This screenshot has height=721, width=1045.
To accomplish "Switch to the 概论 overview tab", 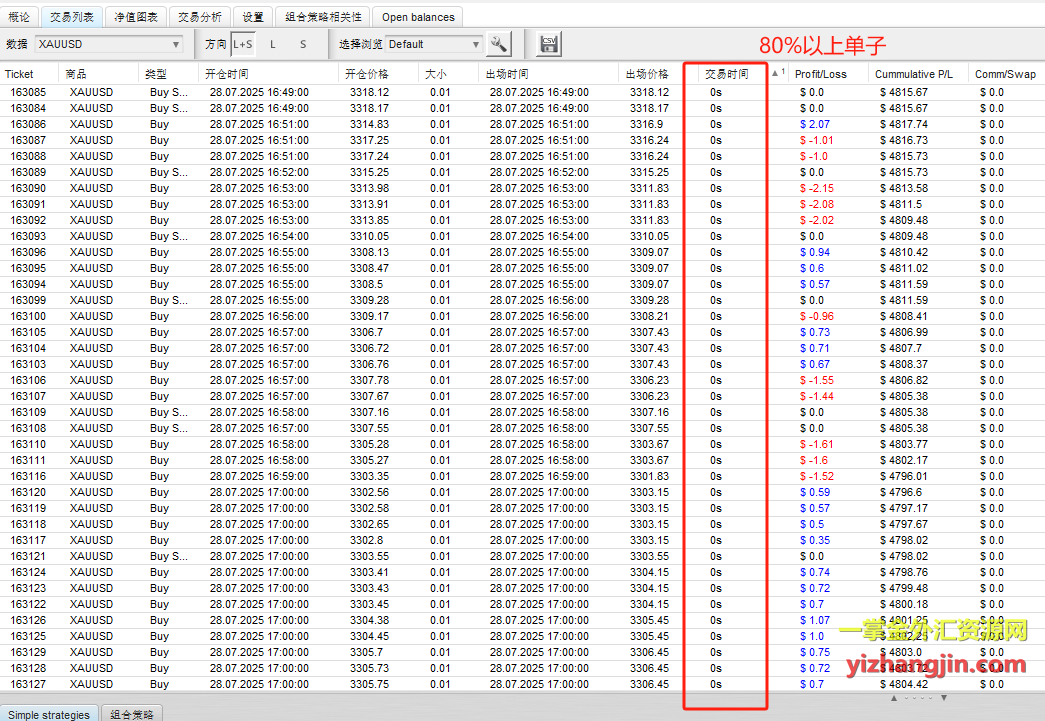I will click(19, 17).
